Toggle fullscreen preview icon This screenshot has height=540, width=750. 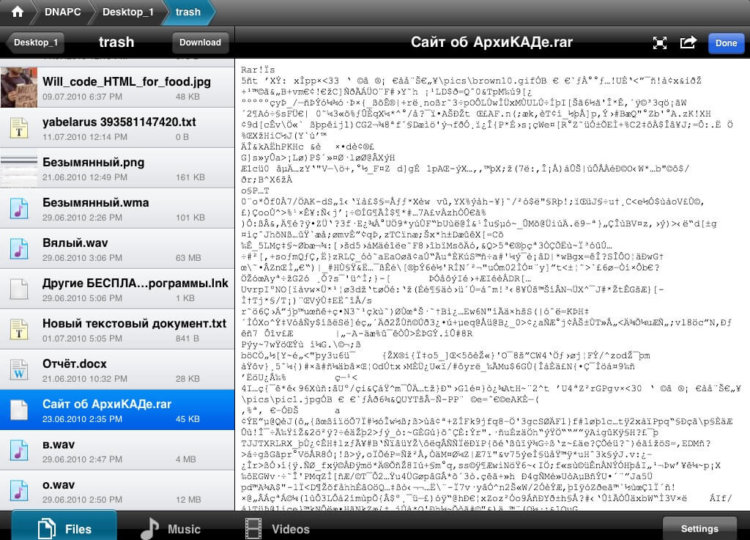[x=660, y=43]
